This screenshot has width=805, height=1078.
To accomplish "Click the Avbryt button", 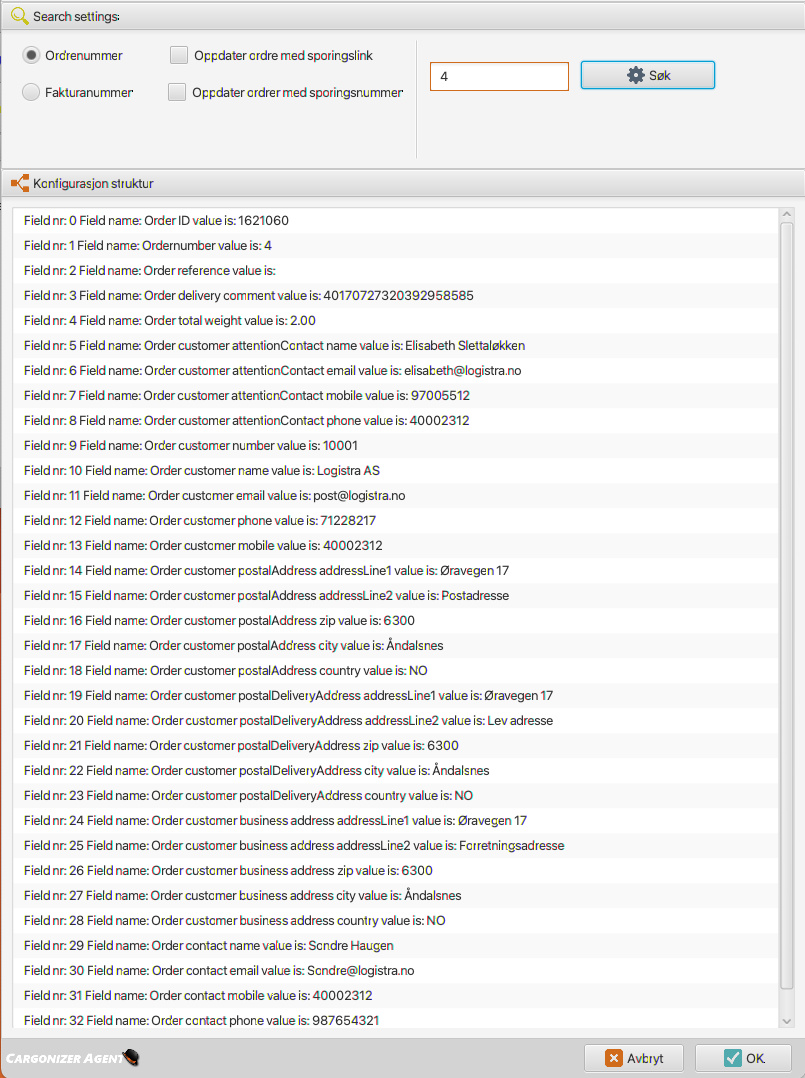I will point(634,1058).
